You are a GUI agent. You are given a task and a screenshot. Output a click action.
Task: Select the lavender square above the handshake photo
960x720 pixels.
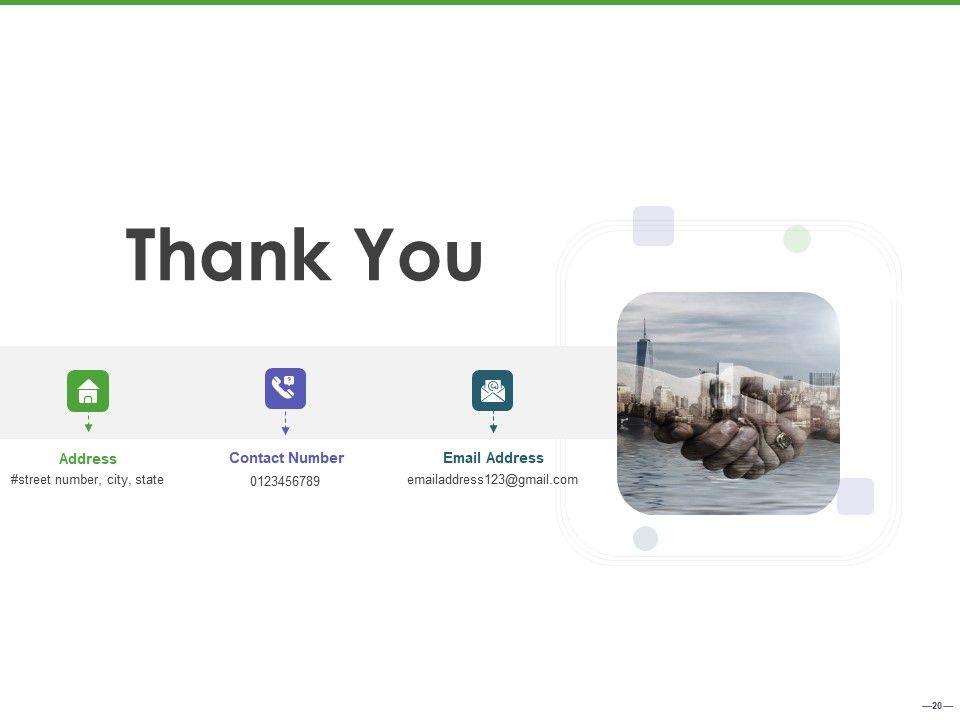pyautogui.click(x=653, y=226)
